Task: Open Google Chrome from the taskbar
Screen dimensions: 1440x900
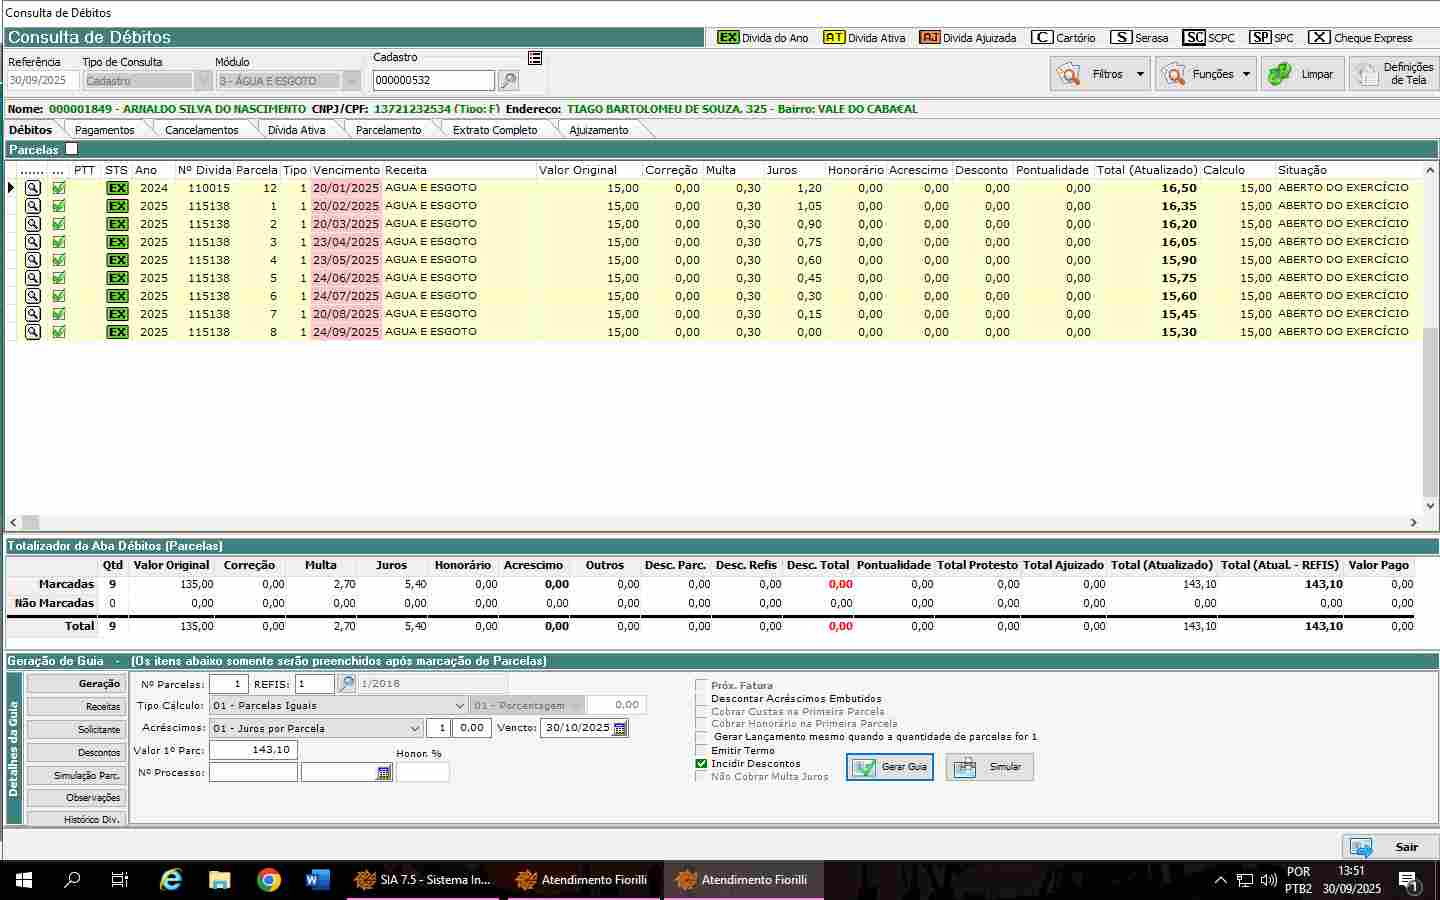Action: pyautogui.click(x=268, y=880)
